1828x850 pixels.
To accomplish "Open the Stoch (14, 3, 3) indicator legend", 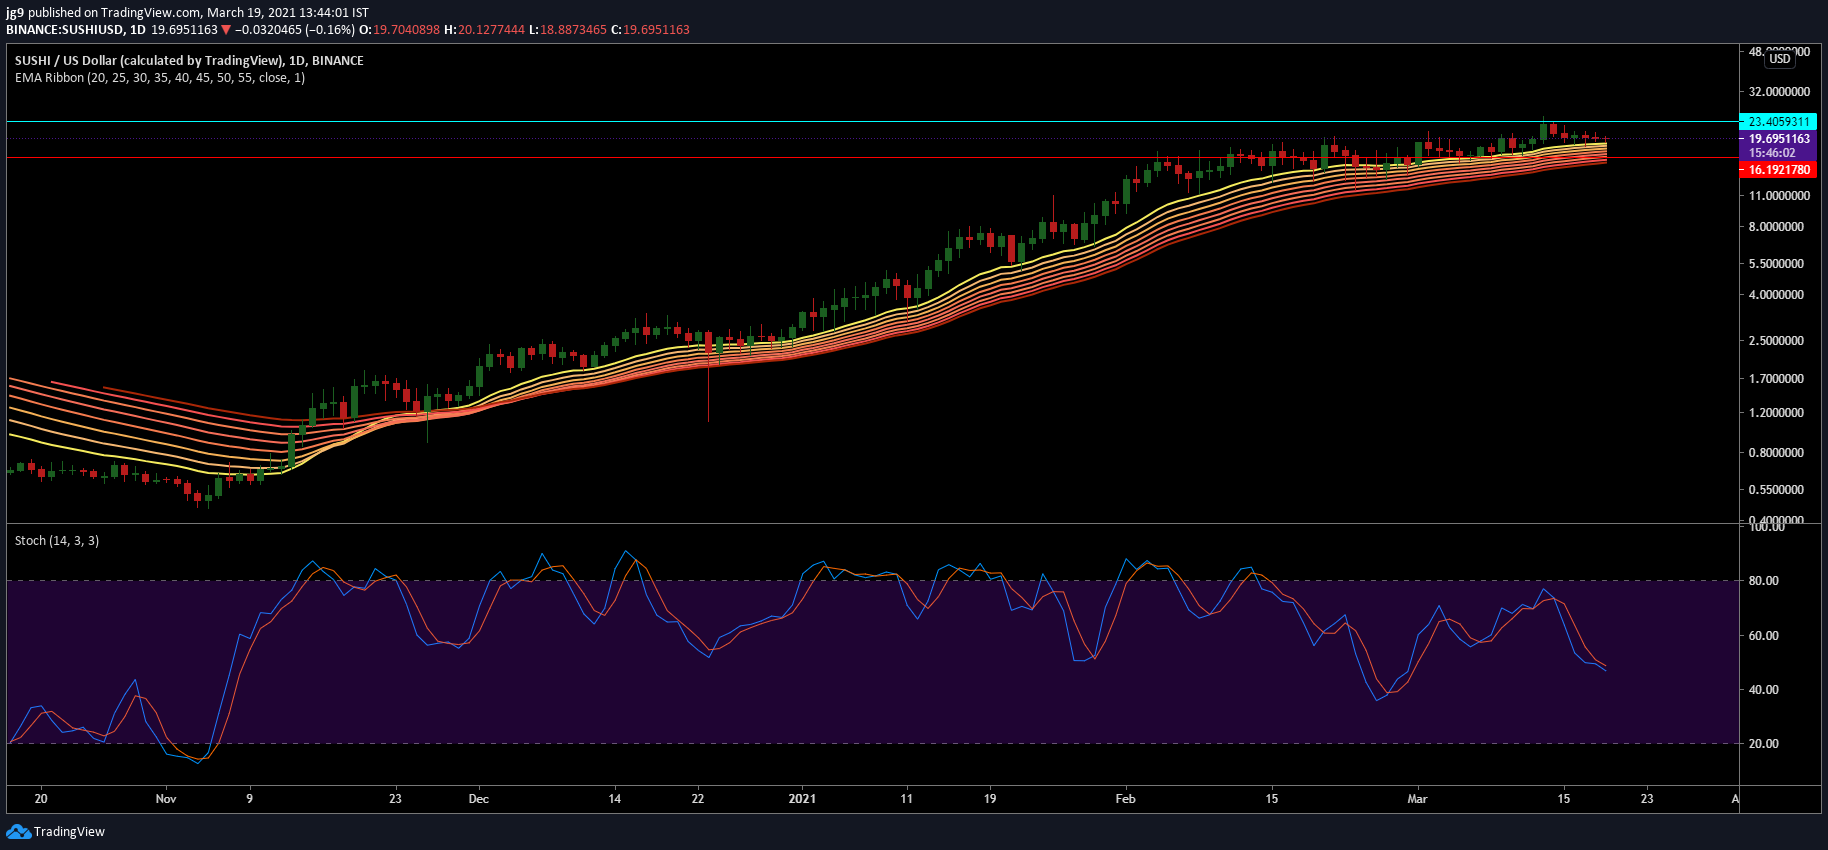I will click(x=57, y=541).
